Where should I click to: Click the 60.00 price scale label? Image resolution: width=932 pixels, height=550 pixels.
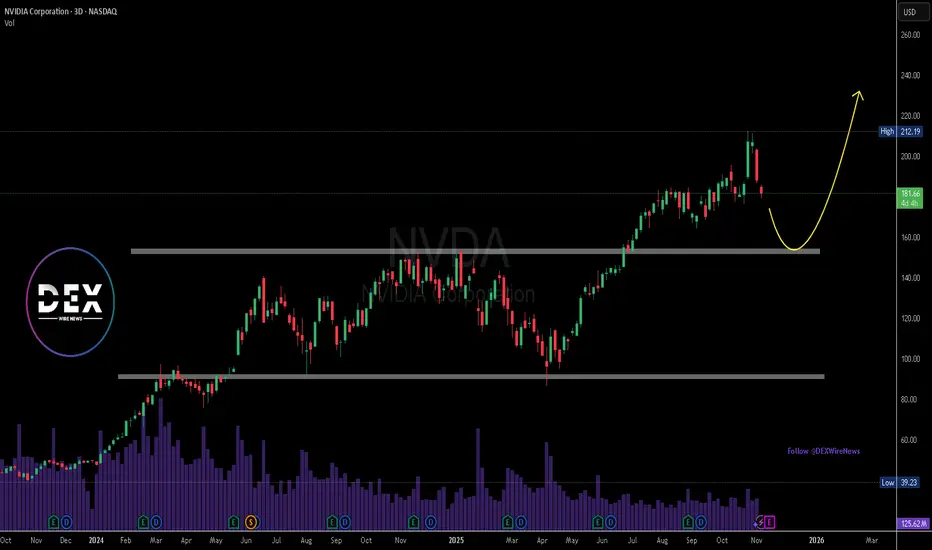[911, 439]
